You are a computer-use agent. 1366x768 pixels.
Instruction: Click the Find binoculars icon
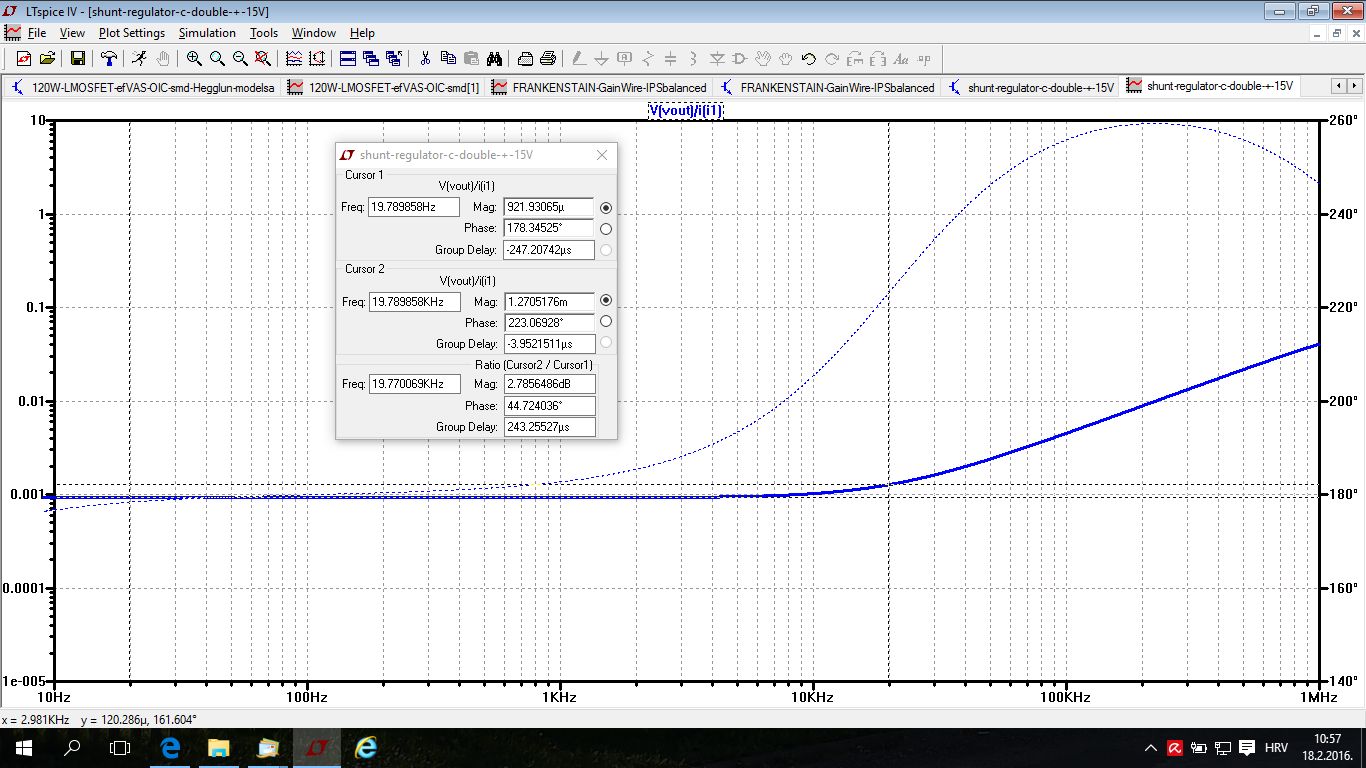click(494, 58)
